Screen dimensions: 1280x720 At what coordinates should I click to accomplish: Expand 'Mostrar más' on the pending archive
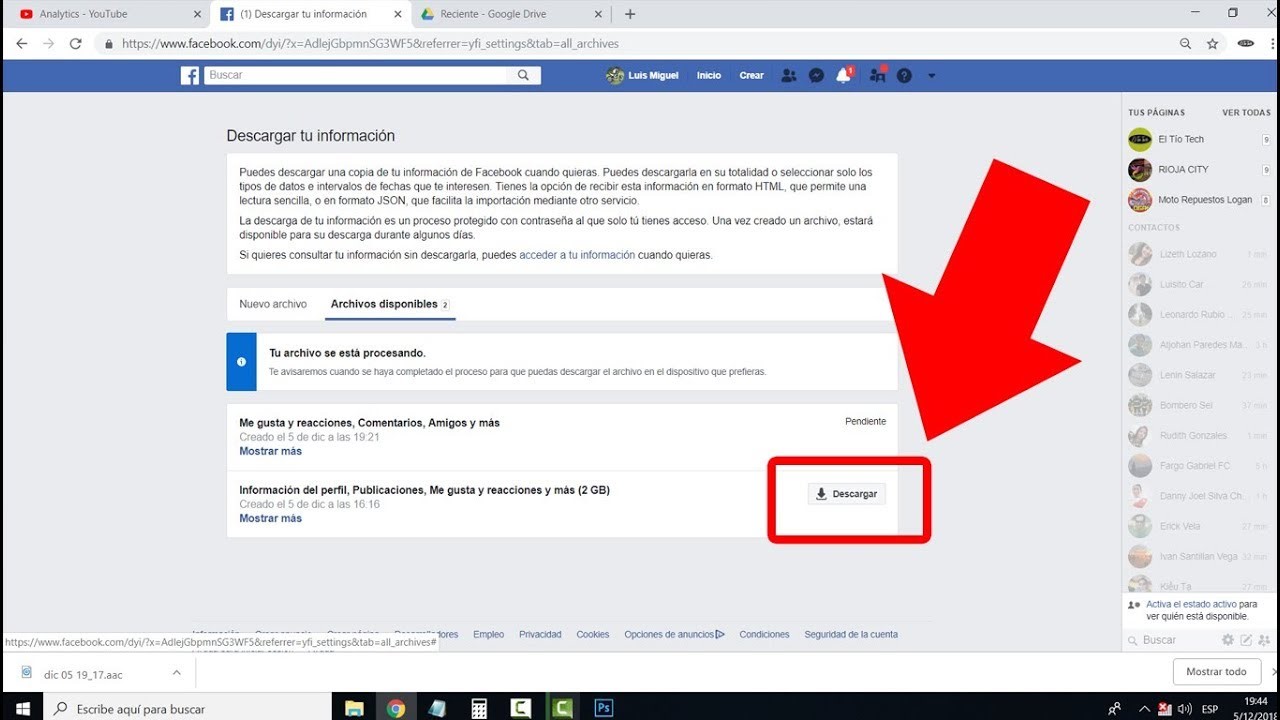(x=270, y=450)
